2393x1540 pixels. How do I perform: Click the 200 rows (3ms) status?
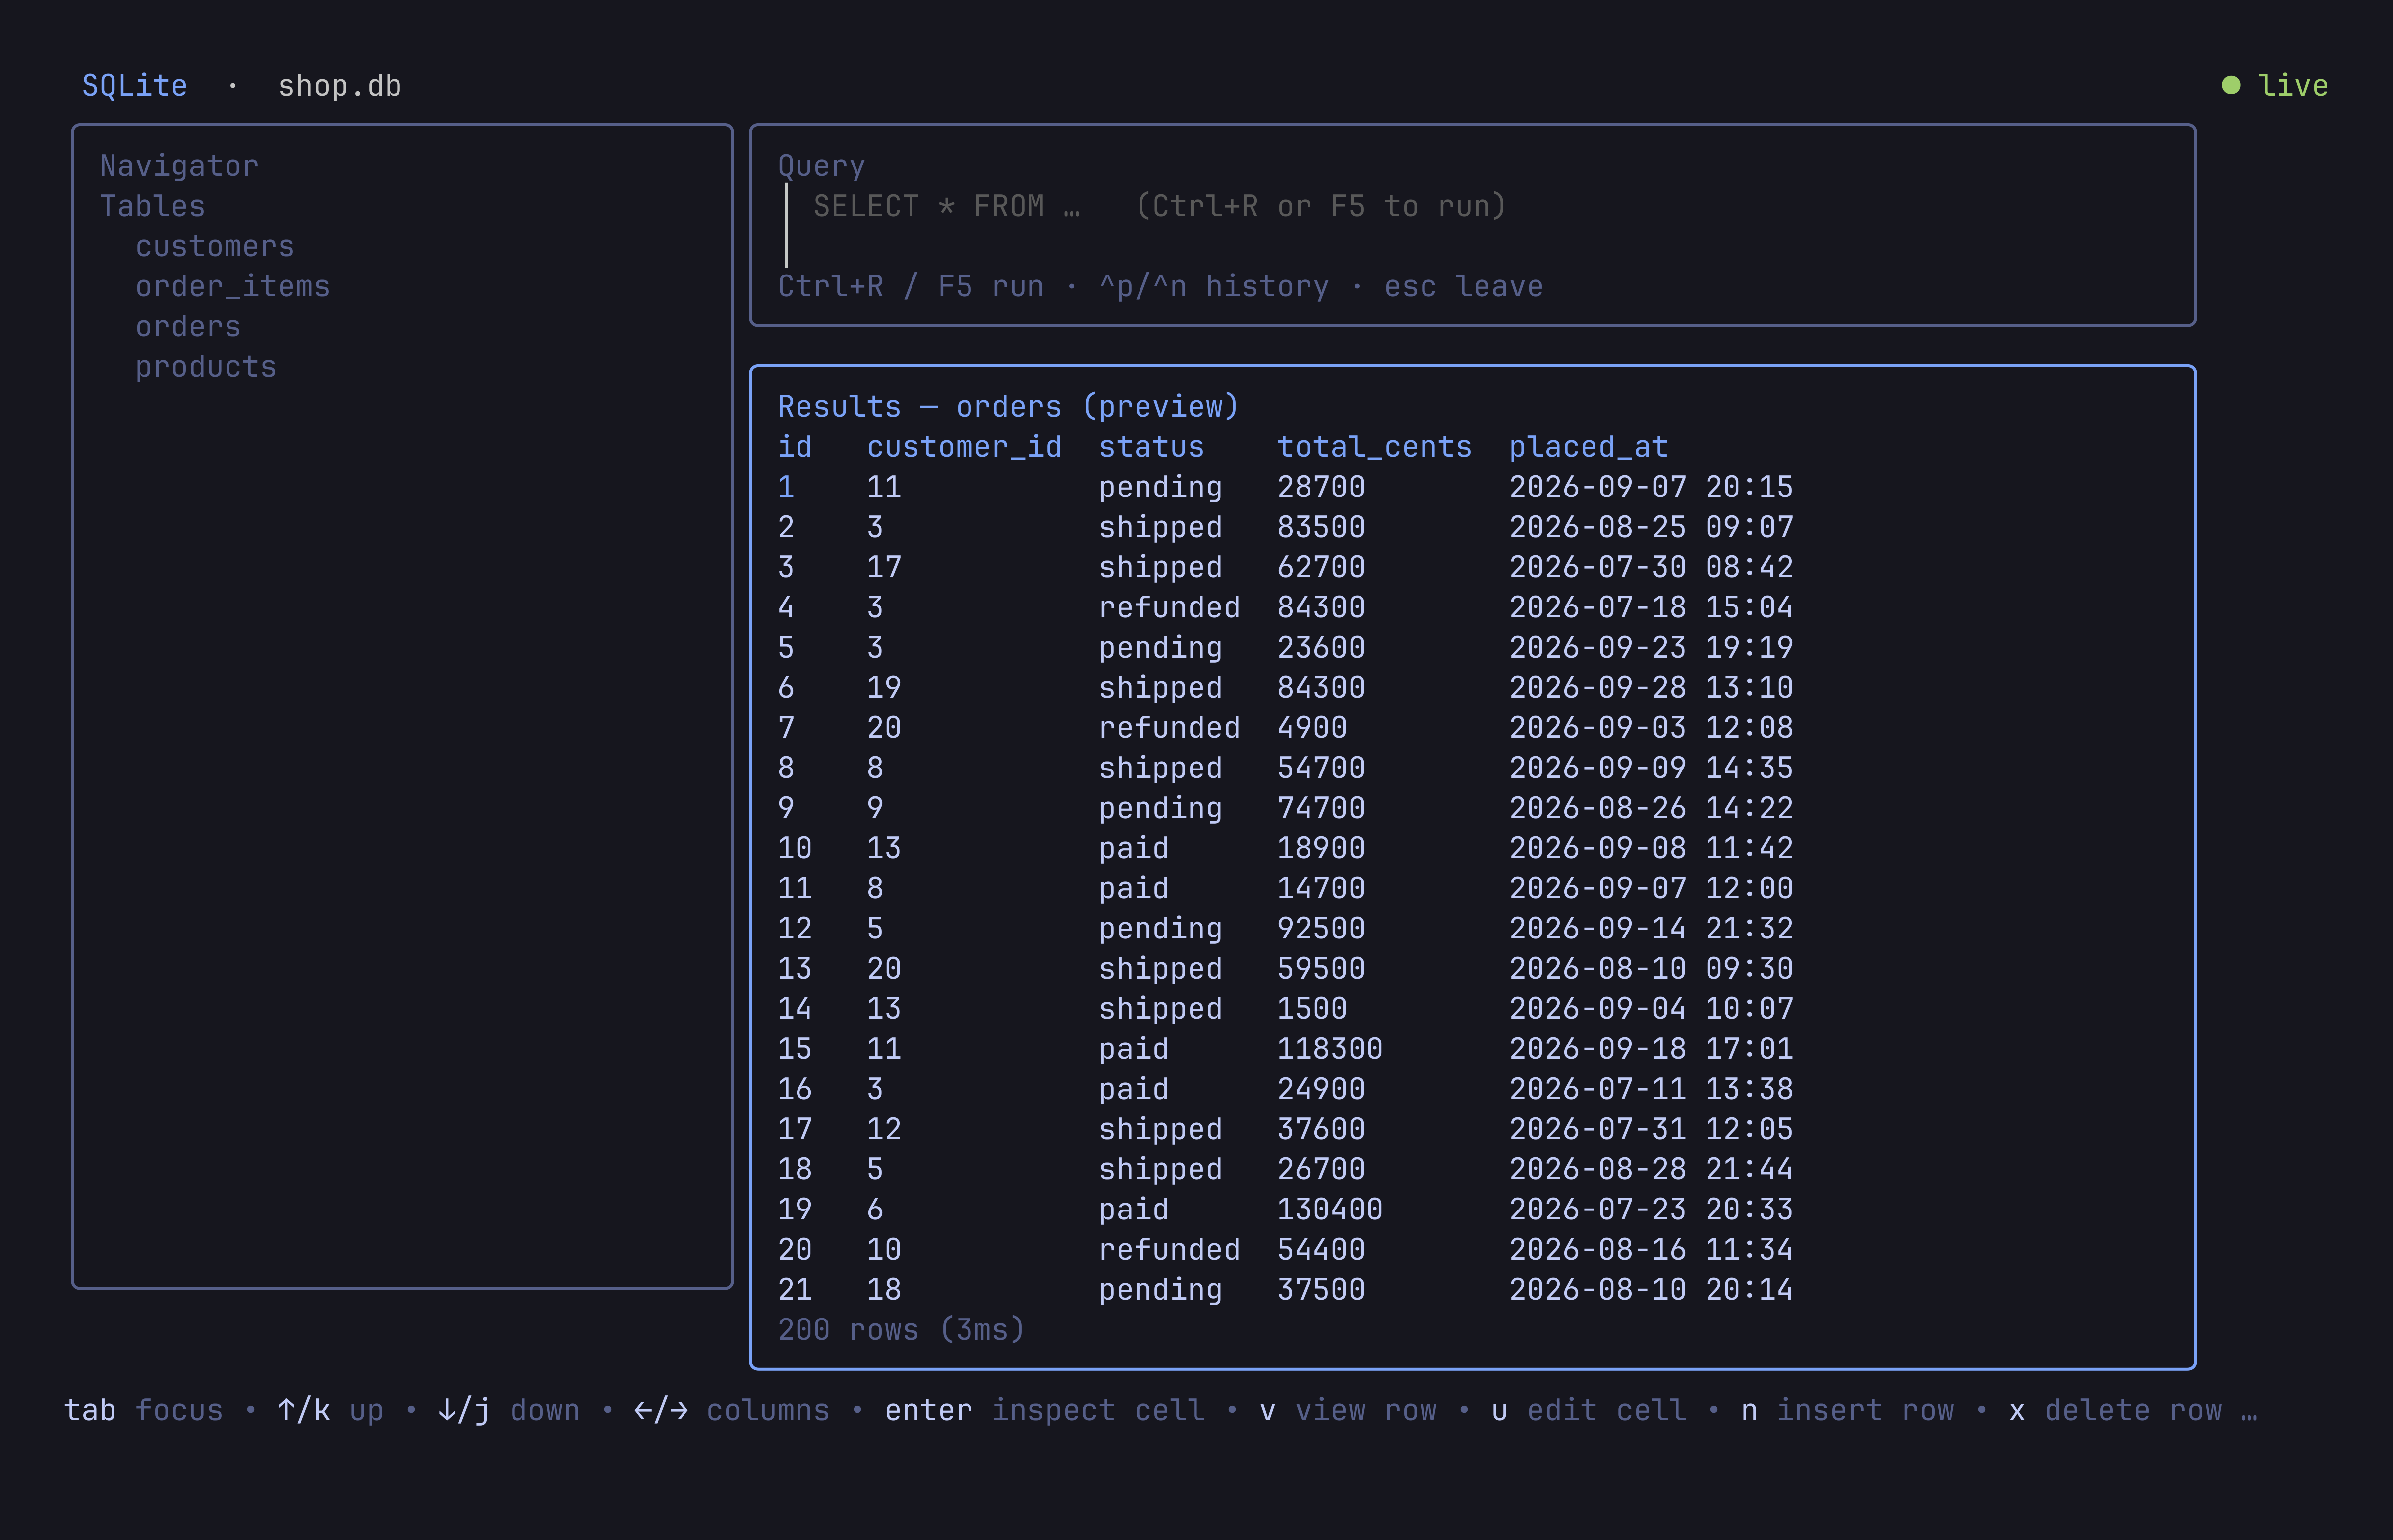pyautogui.click(x=901, y=1329)
